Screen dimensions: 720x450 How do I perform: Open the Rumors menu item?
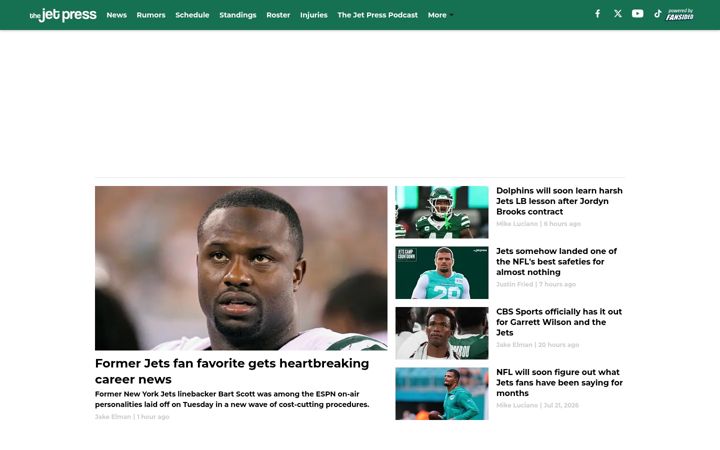(151, 15)
